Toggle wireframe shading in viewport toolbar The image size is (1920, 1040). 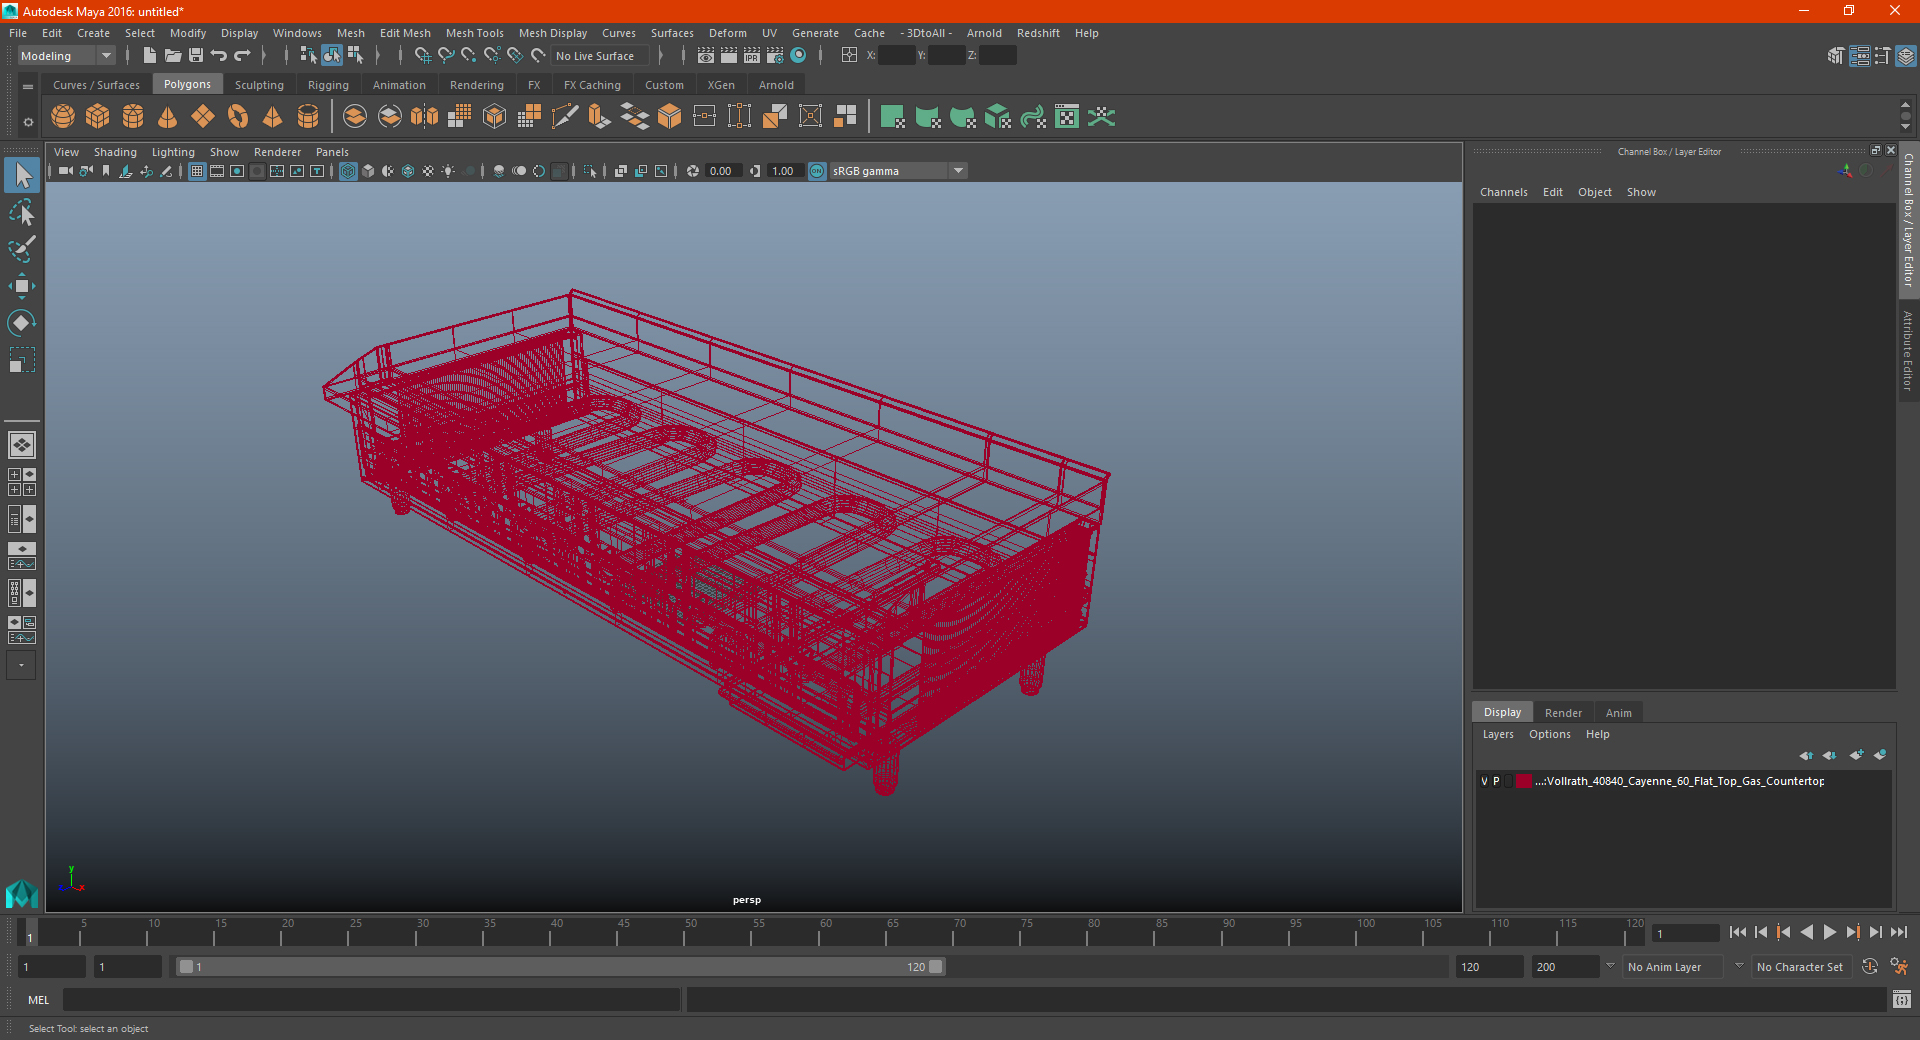point(348,171)
